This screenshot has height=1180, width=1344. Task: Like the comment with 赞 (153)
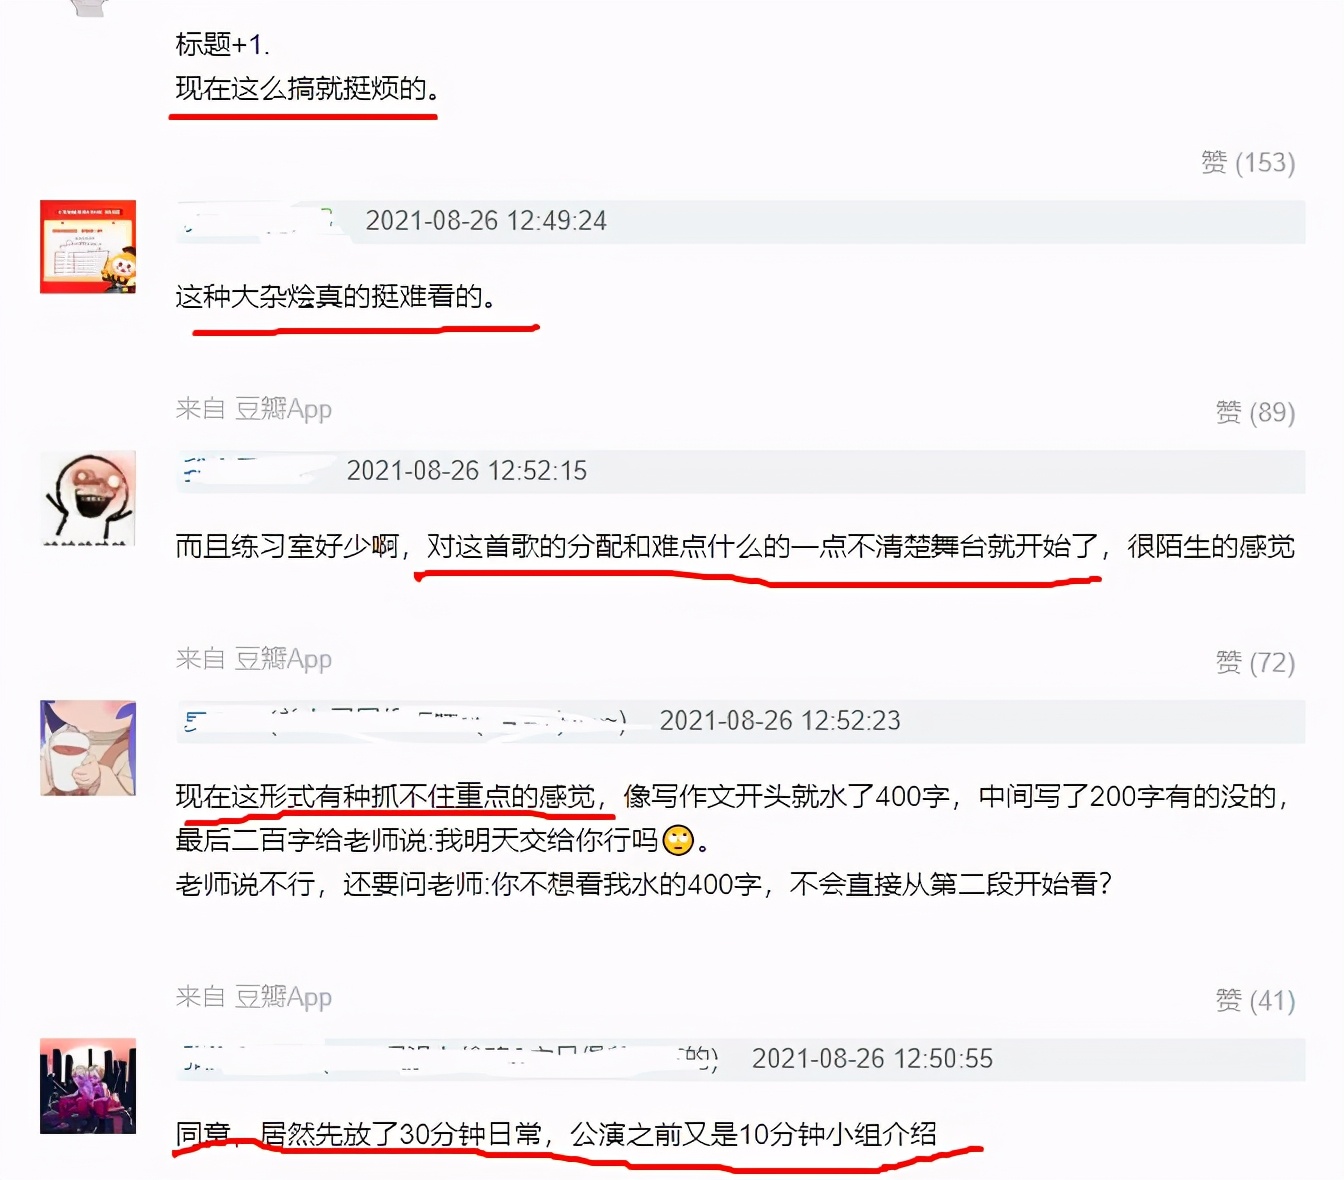[x=1248, y=162]
